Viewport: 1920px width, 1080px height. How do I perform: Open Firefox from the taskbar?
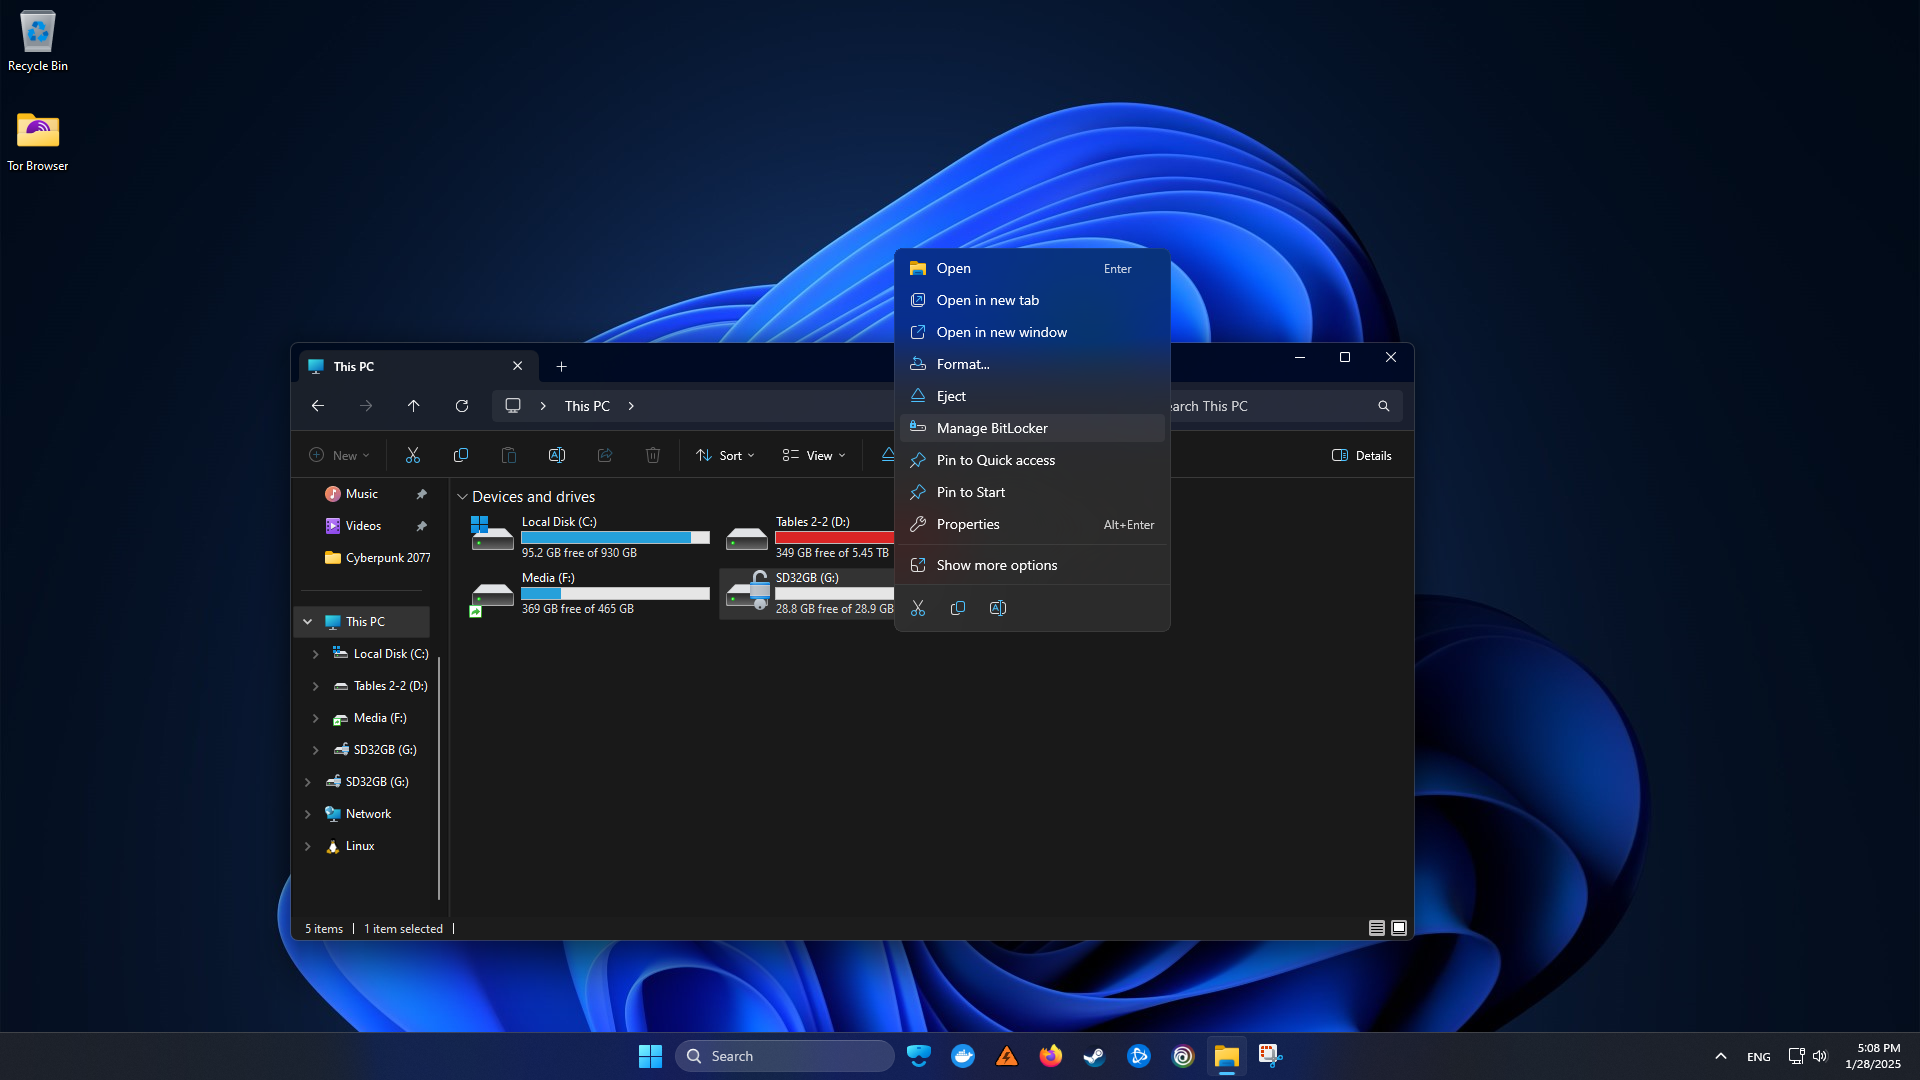pyautogui.click(x=1051, y=1056)
